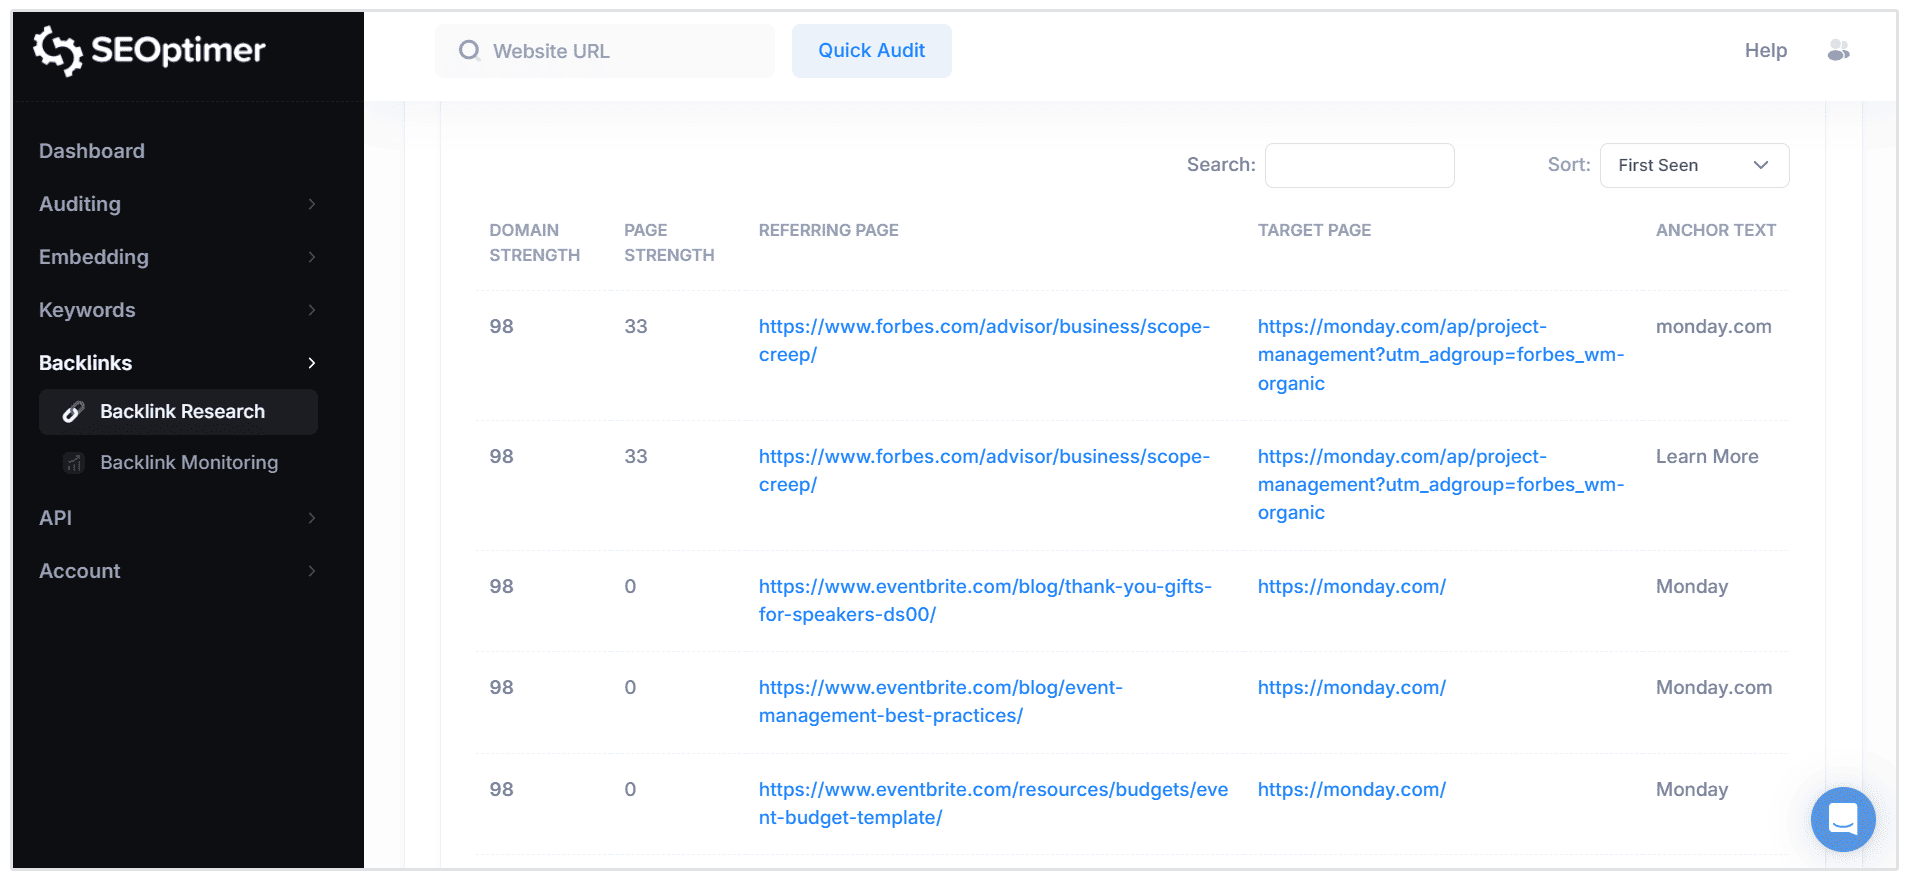Expand the Keywords menu chevron
1910x880 pixels.
[311, 310]
